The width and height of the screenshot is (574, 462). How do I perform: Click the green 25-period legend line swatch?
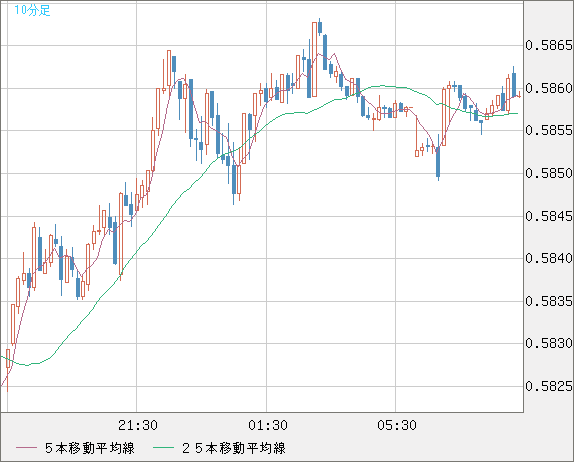coord(163,448)
